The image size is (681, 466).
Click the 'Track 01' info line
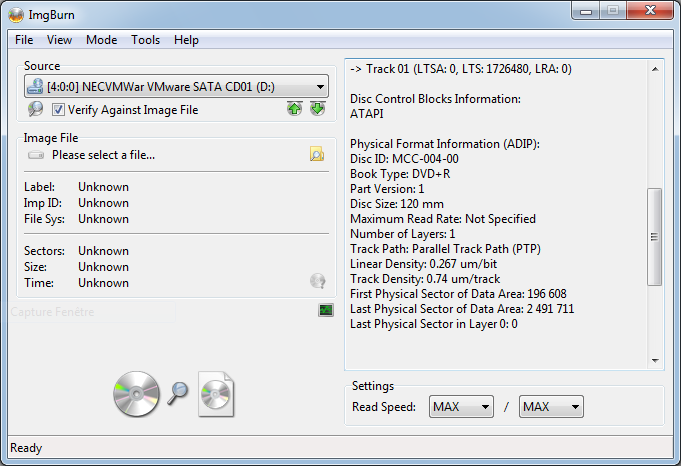460,69
